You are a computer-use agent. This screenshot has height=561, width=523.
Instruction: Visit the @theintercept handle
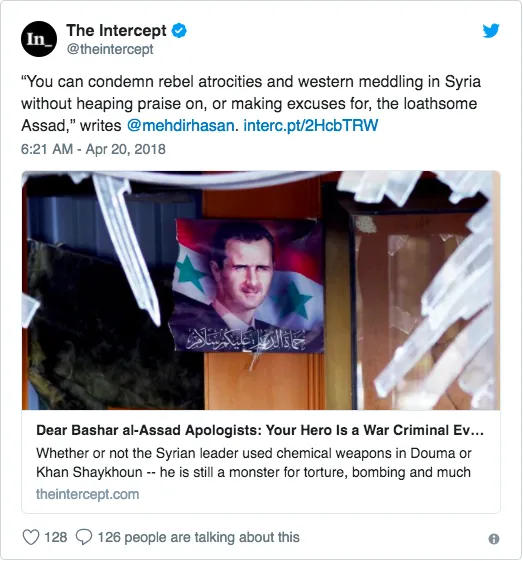[110, 49]
